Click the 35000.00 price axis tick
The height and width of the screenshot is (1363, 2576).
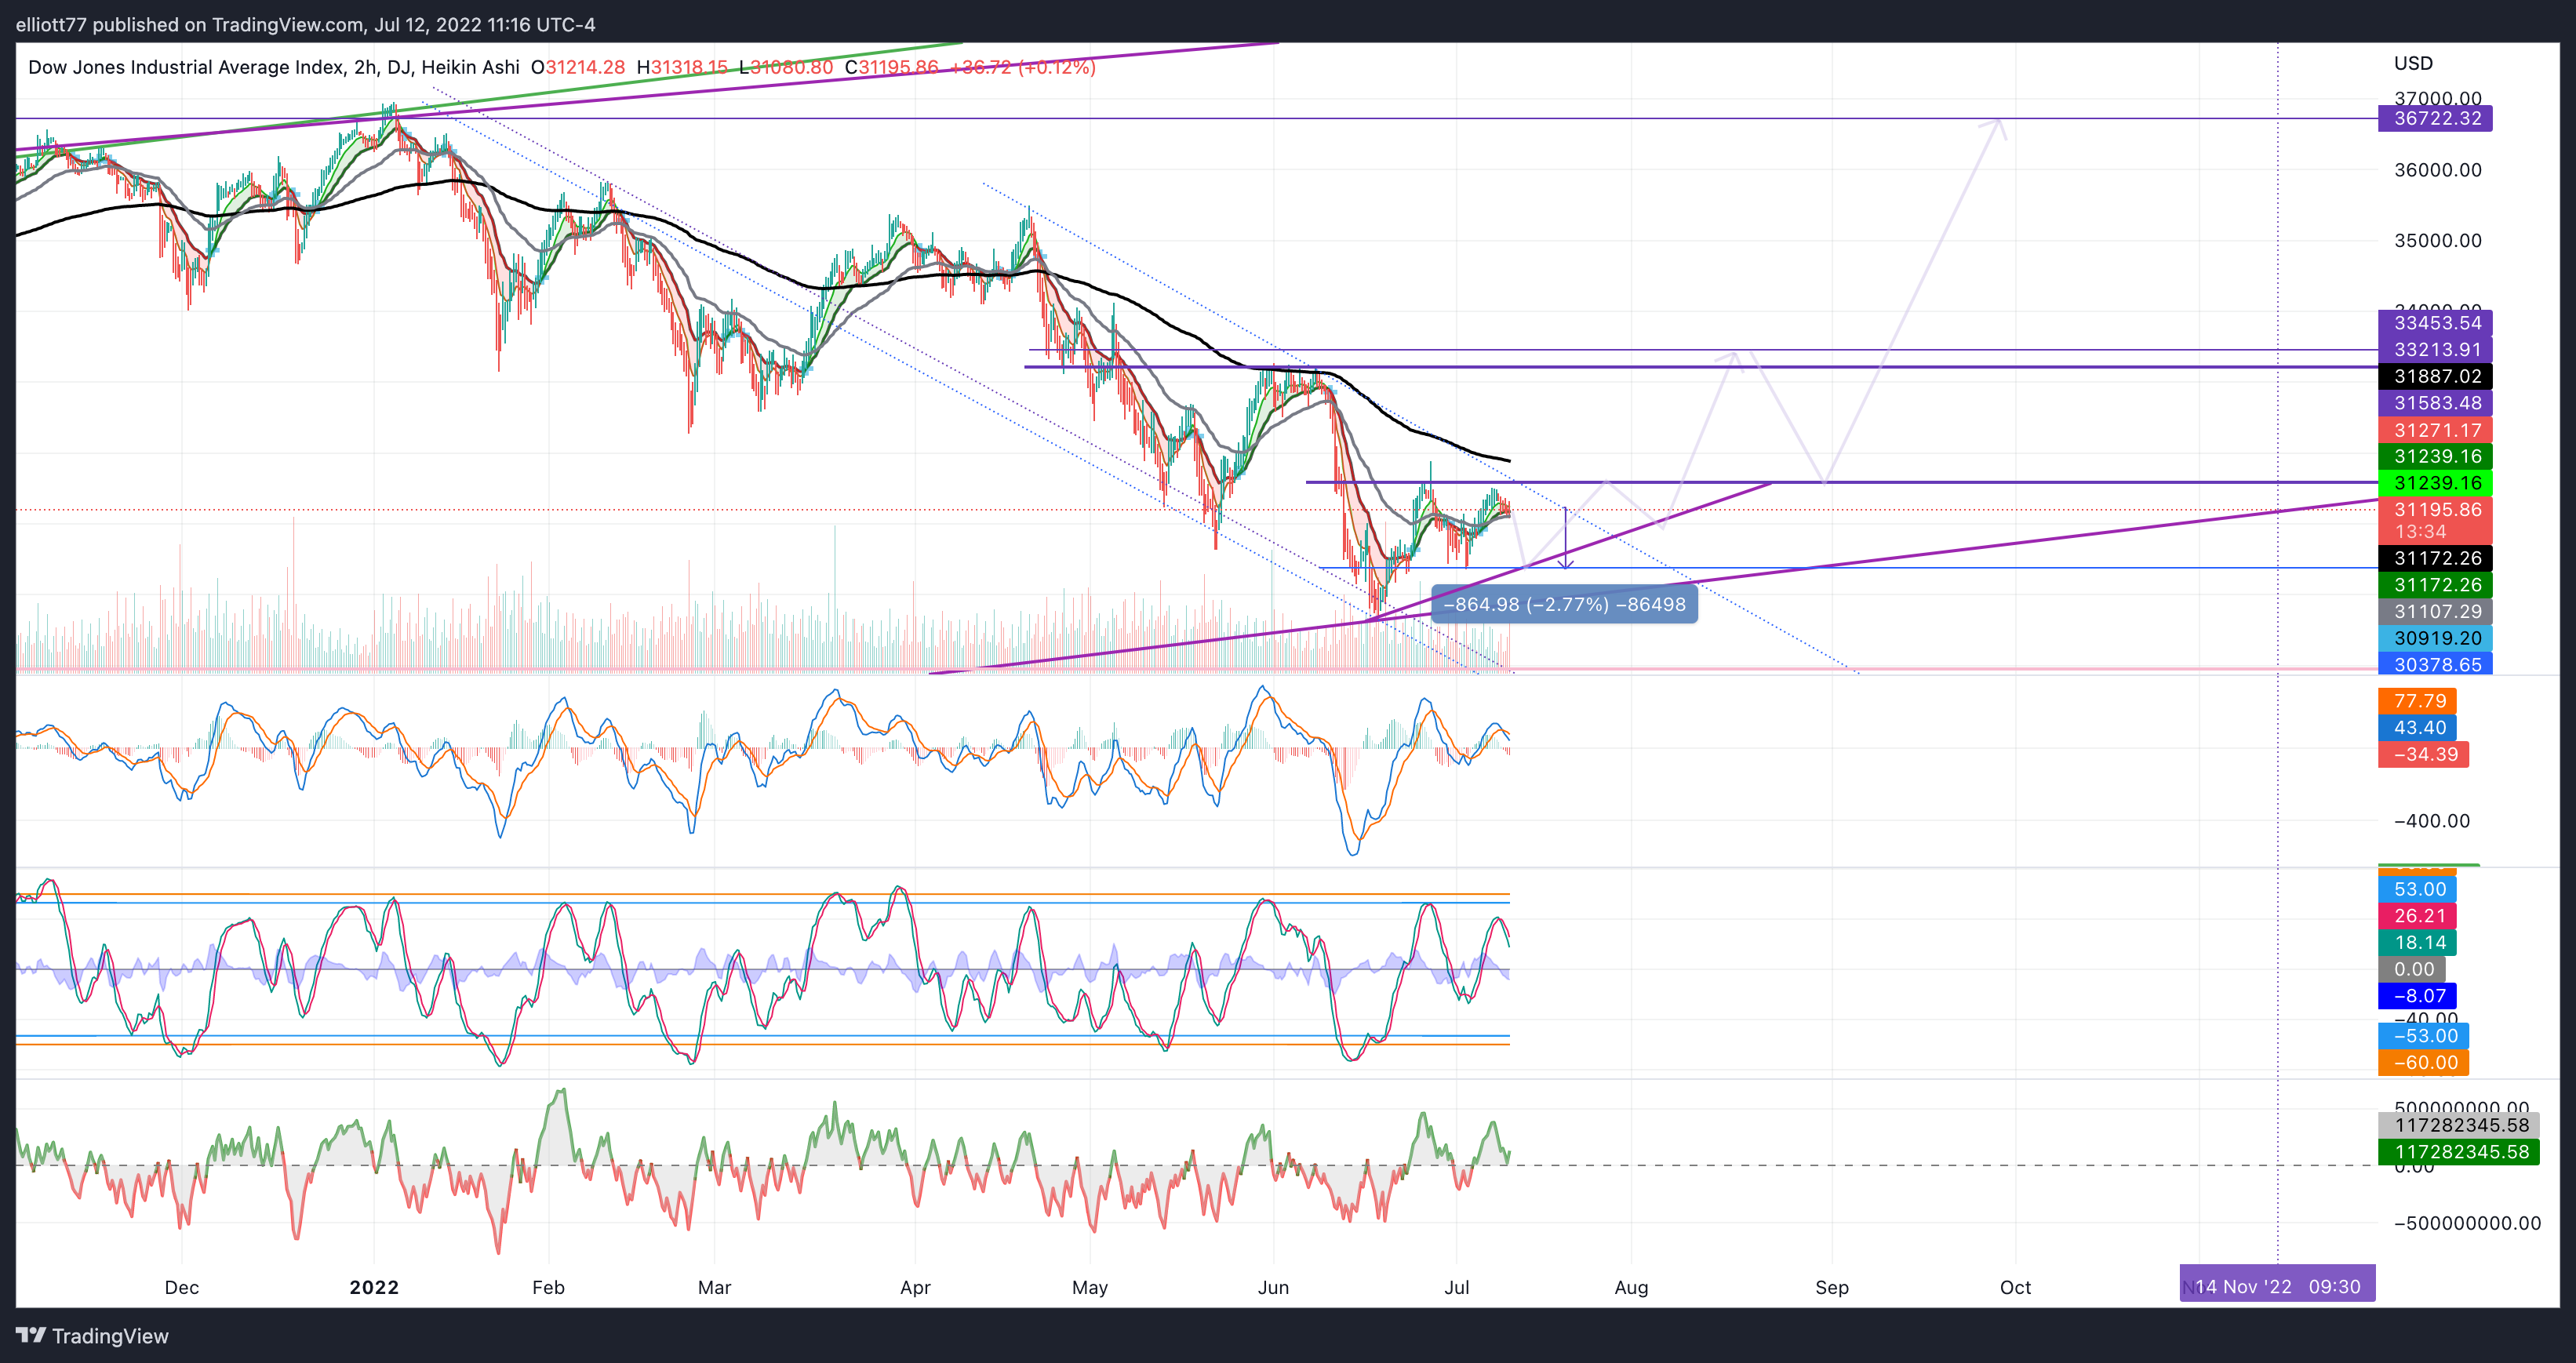click(x=2437, y=240)
